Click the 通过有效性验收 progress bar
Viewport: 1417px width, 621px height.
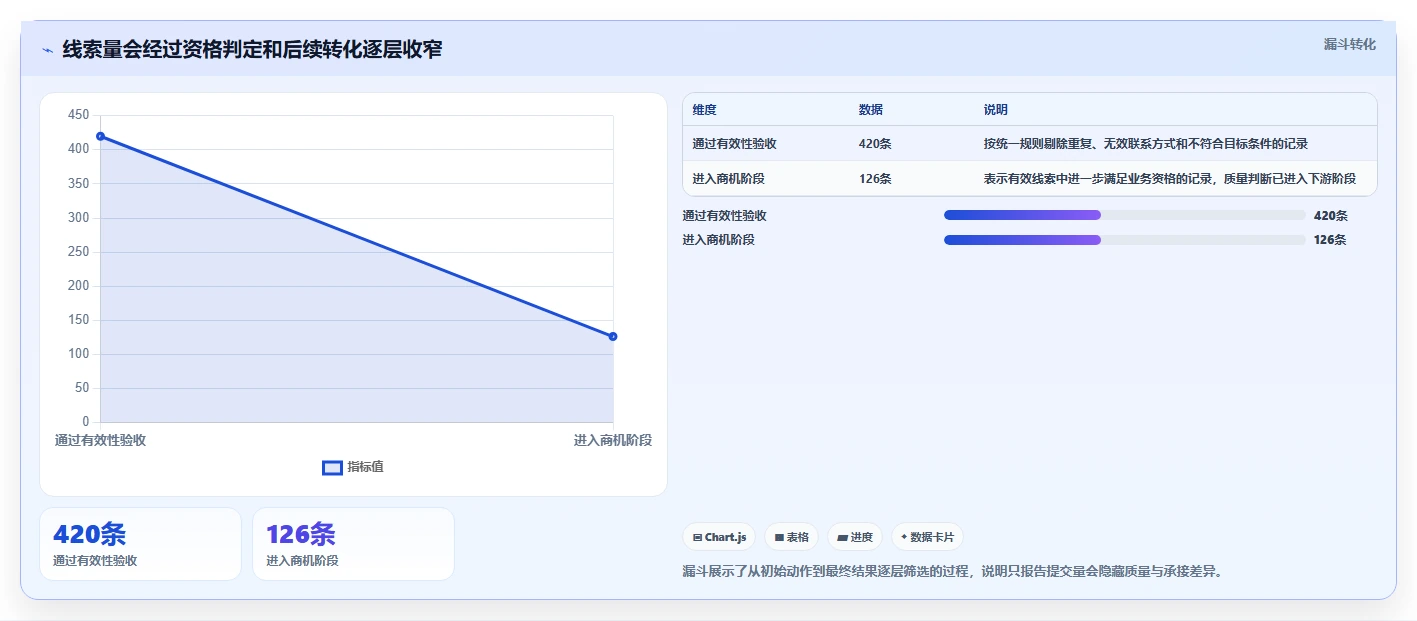coord(1124,215)
